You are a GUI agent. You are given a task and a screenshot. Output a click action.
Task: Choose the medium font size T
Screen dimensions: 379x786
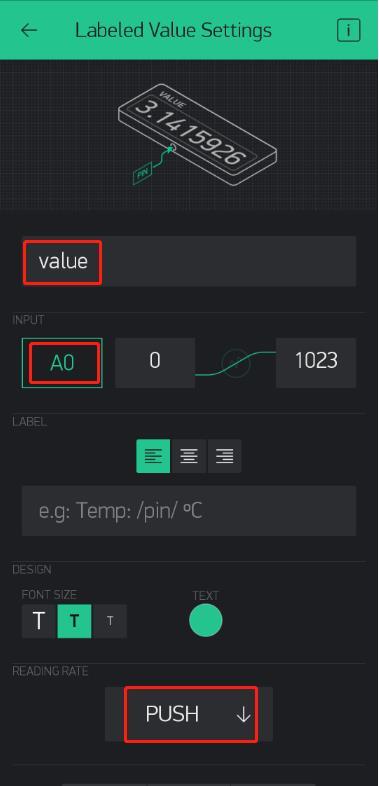point(74,621)
